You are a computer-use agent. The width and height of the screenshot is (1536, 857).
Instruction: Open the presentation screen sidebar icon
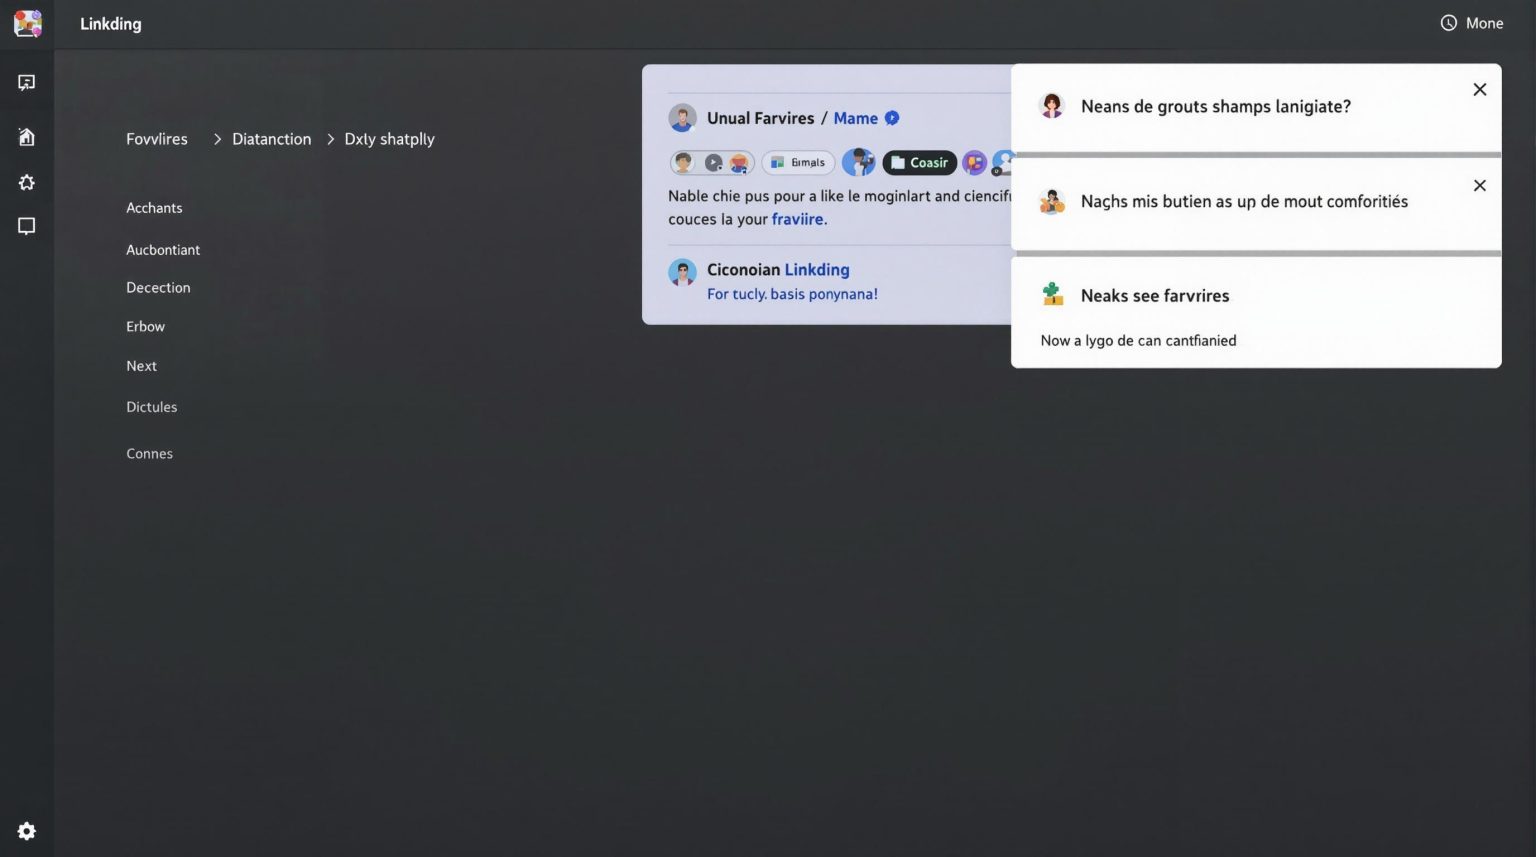click(x=27, y=83)
